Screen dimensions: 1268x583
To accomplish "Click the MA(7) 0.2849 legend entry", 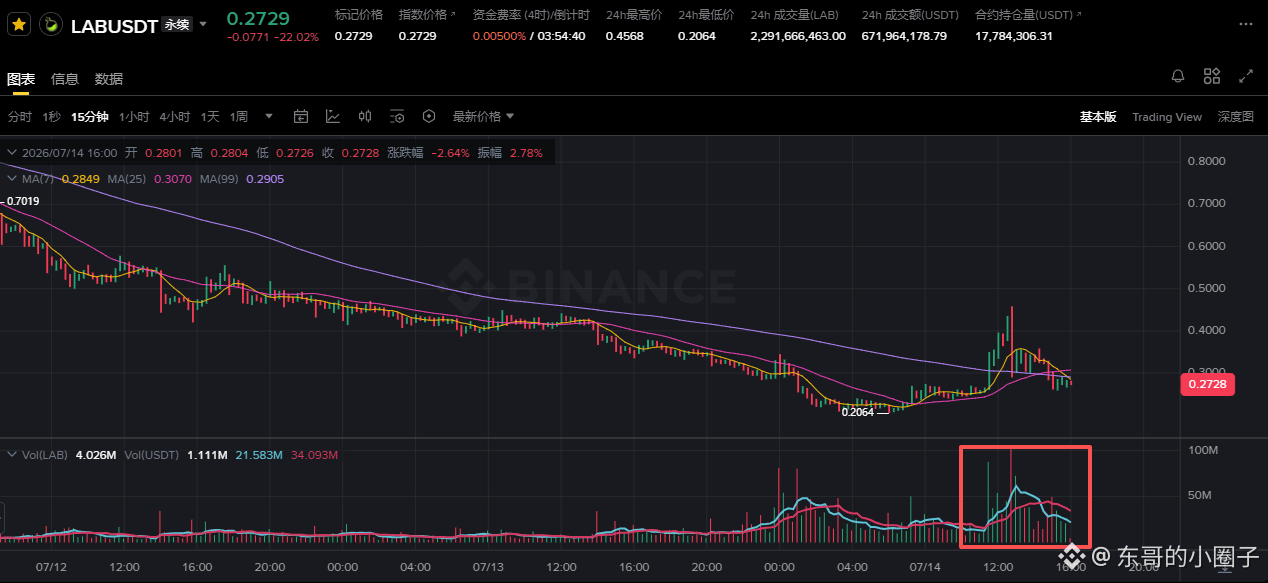I will 60,178.
